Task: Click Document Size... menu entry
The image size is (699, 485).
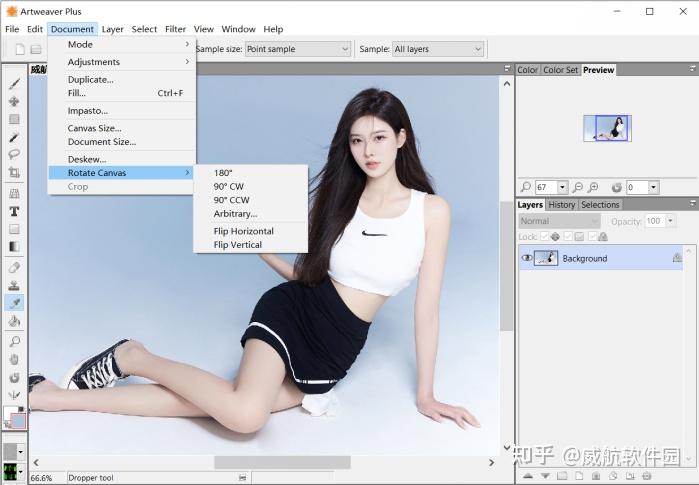Action: click(x=121, y=142)
